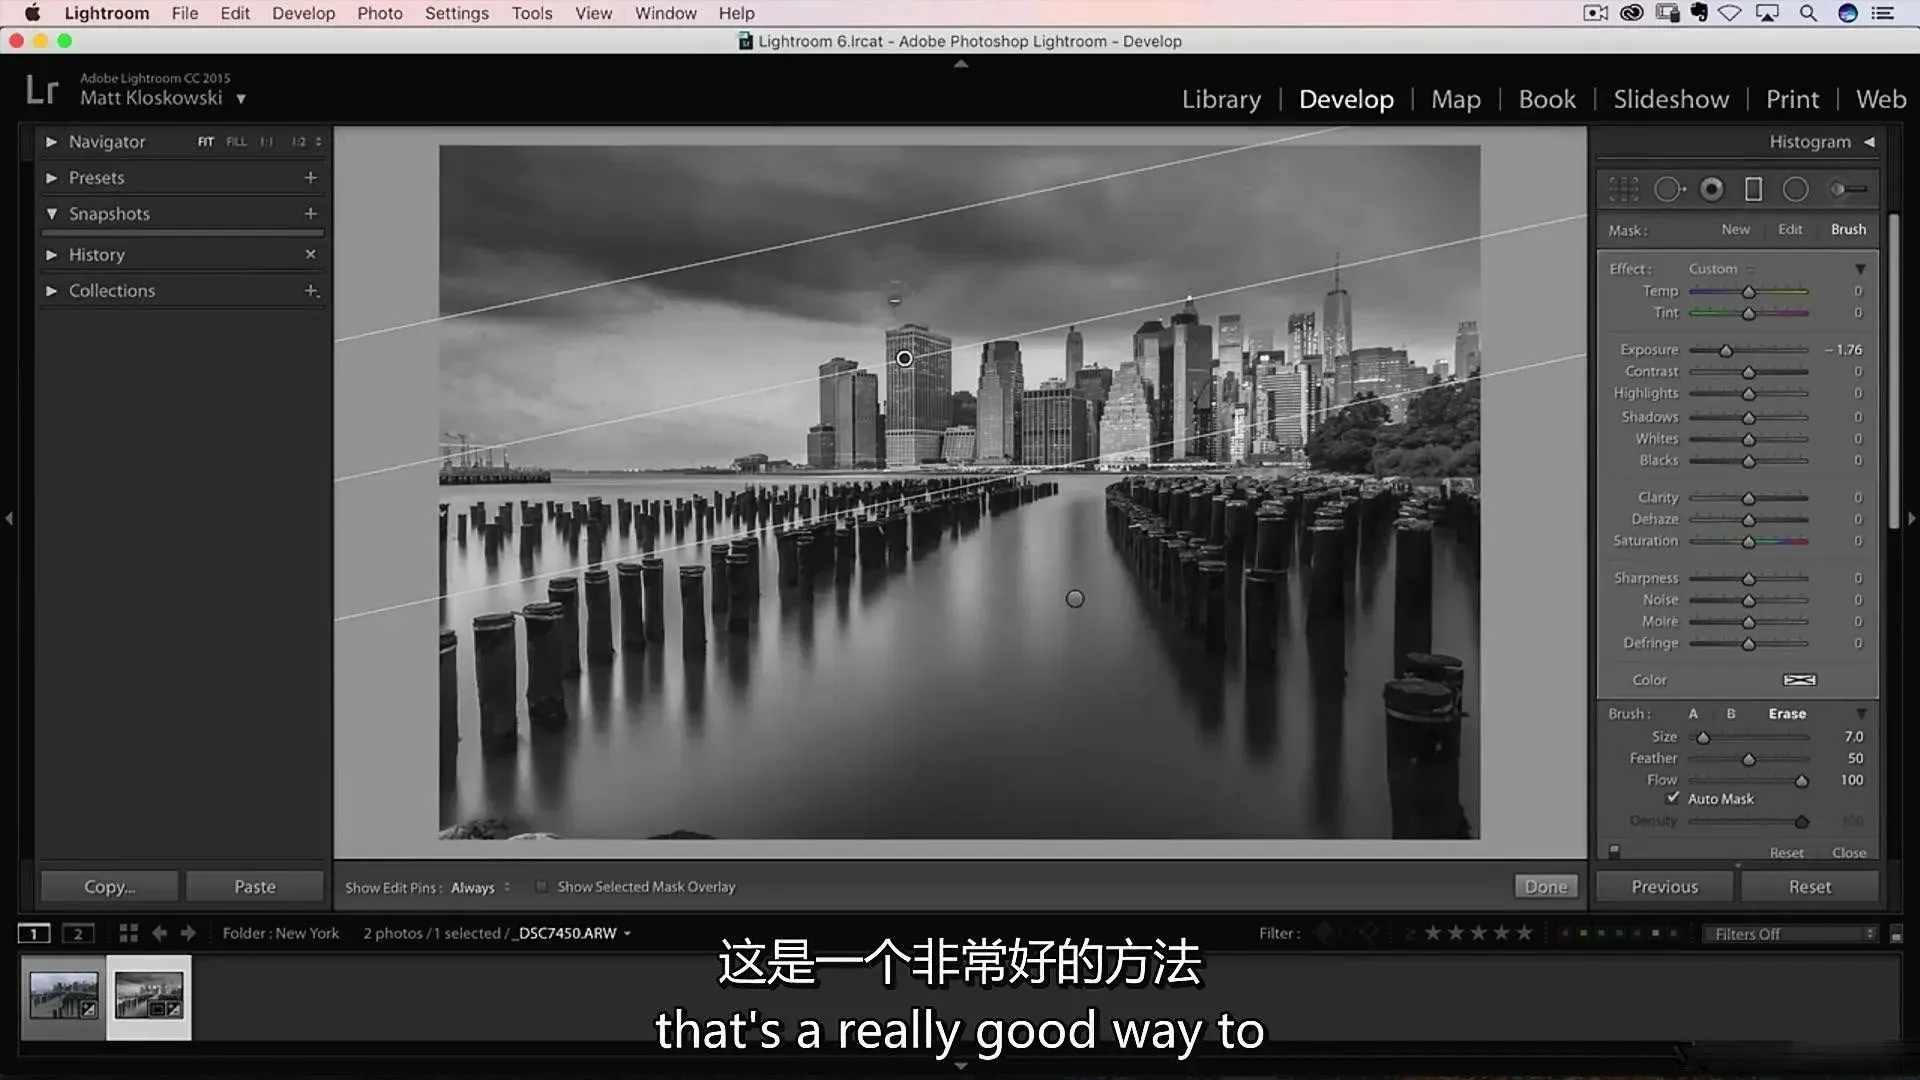Uncheck the Auto Mask checkbox
Viewport: 1920px width, 1080px height.
click(x=1673, y=798)
